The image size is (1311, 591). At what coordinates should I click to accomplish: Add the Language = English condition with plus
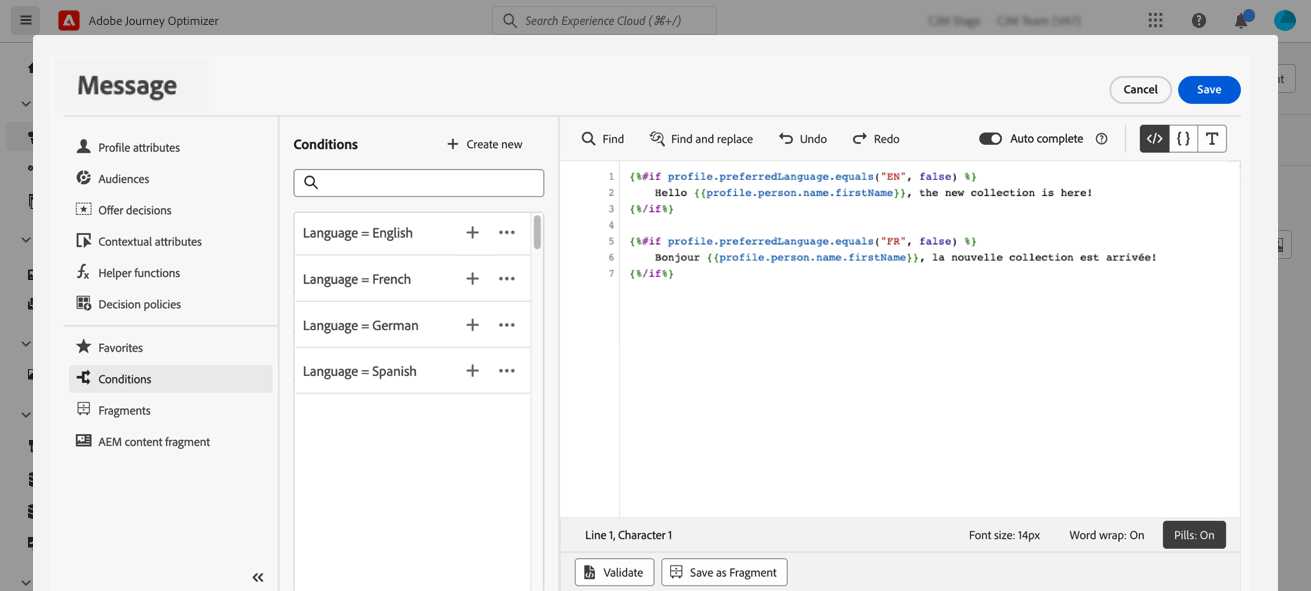coord(472,233)
